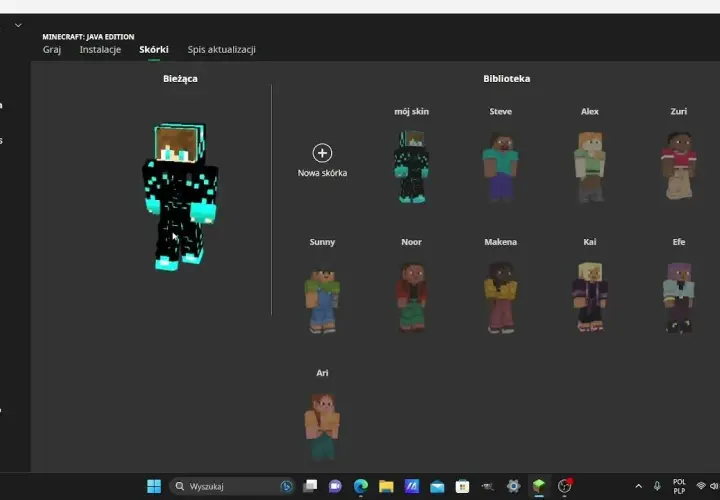Click the Nowa skórka plus icon
Screen dimensions: 720x500
tap(322, 153)
